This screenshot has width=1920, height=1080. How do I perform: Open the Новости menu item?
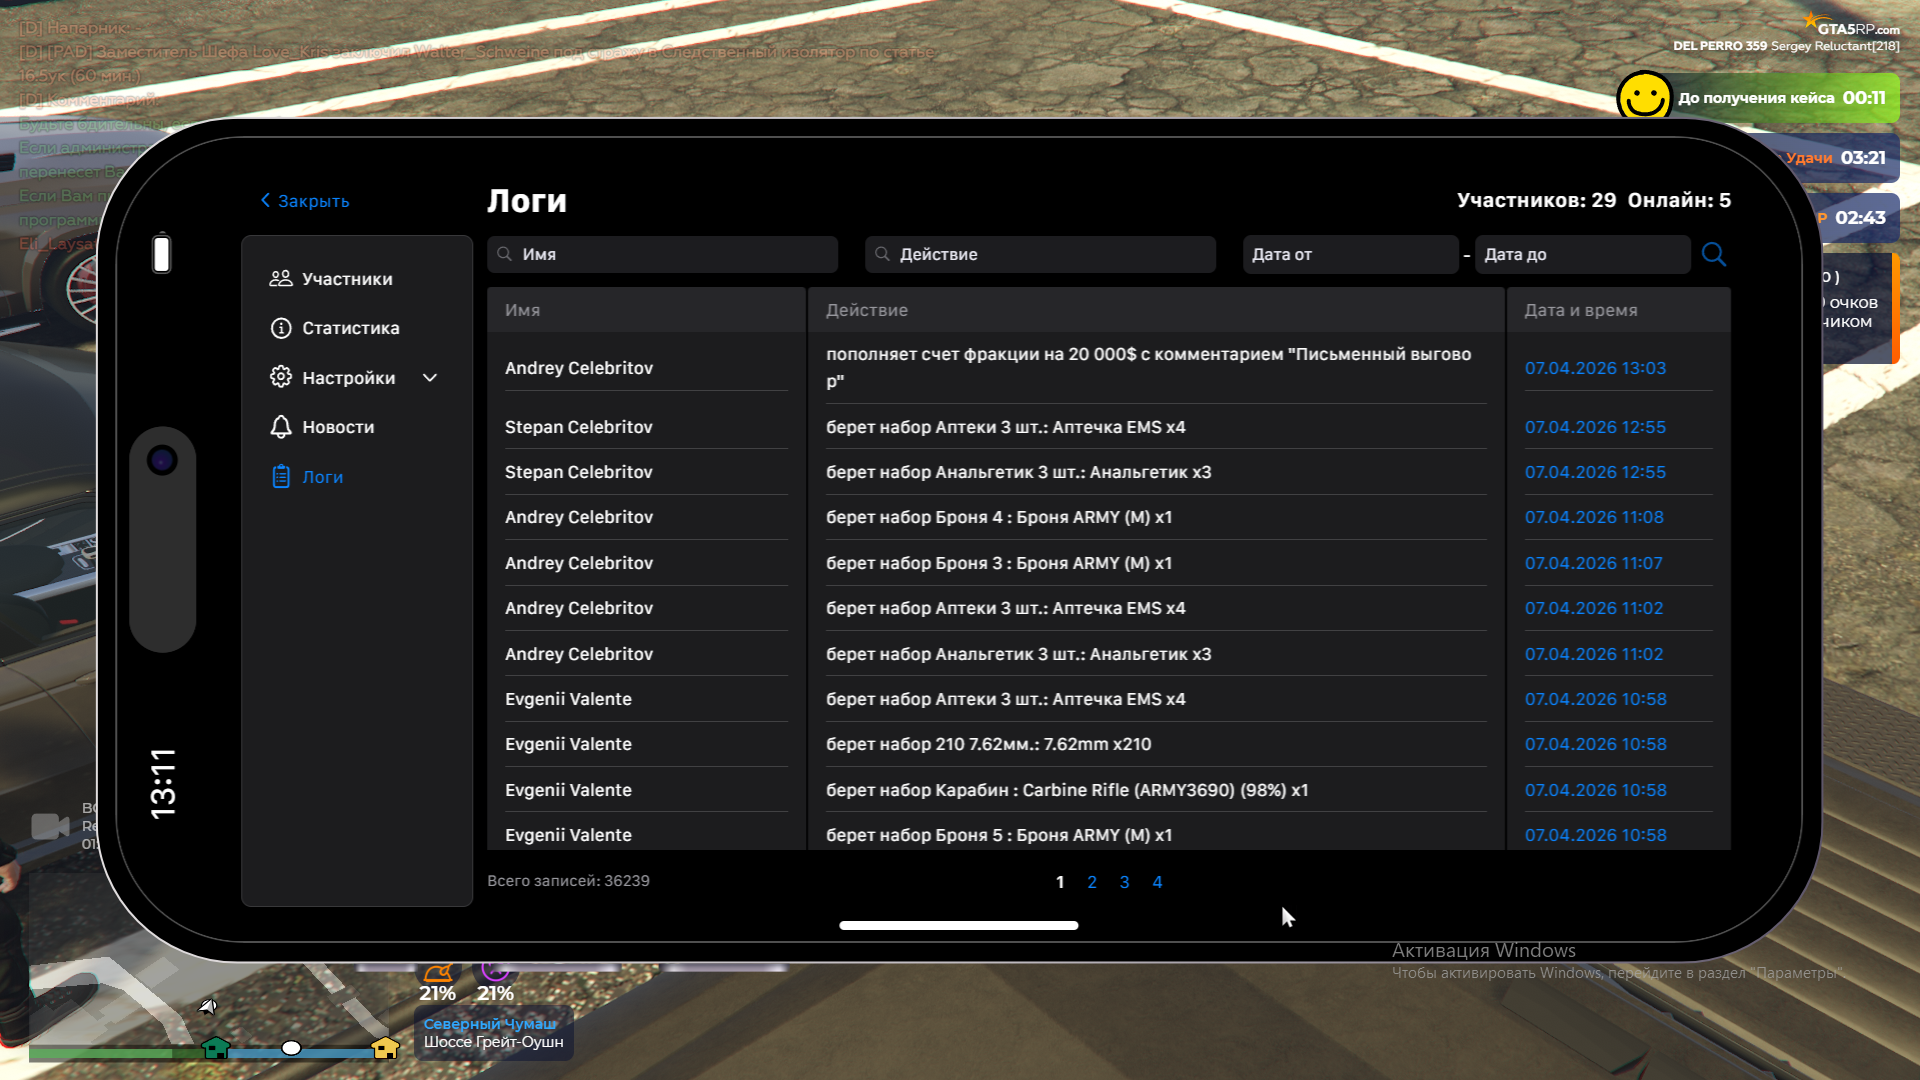(x=338, y=427)
